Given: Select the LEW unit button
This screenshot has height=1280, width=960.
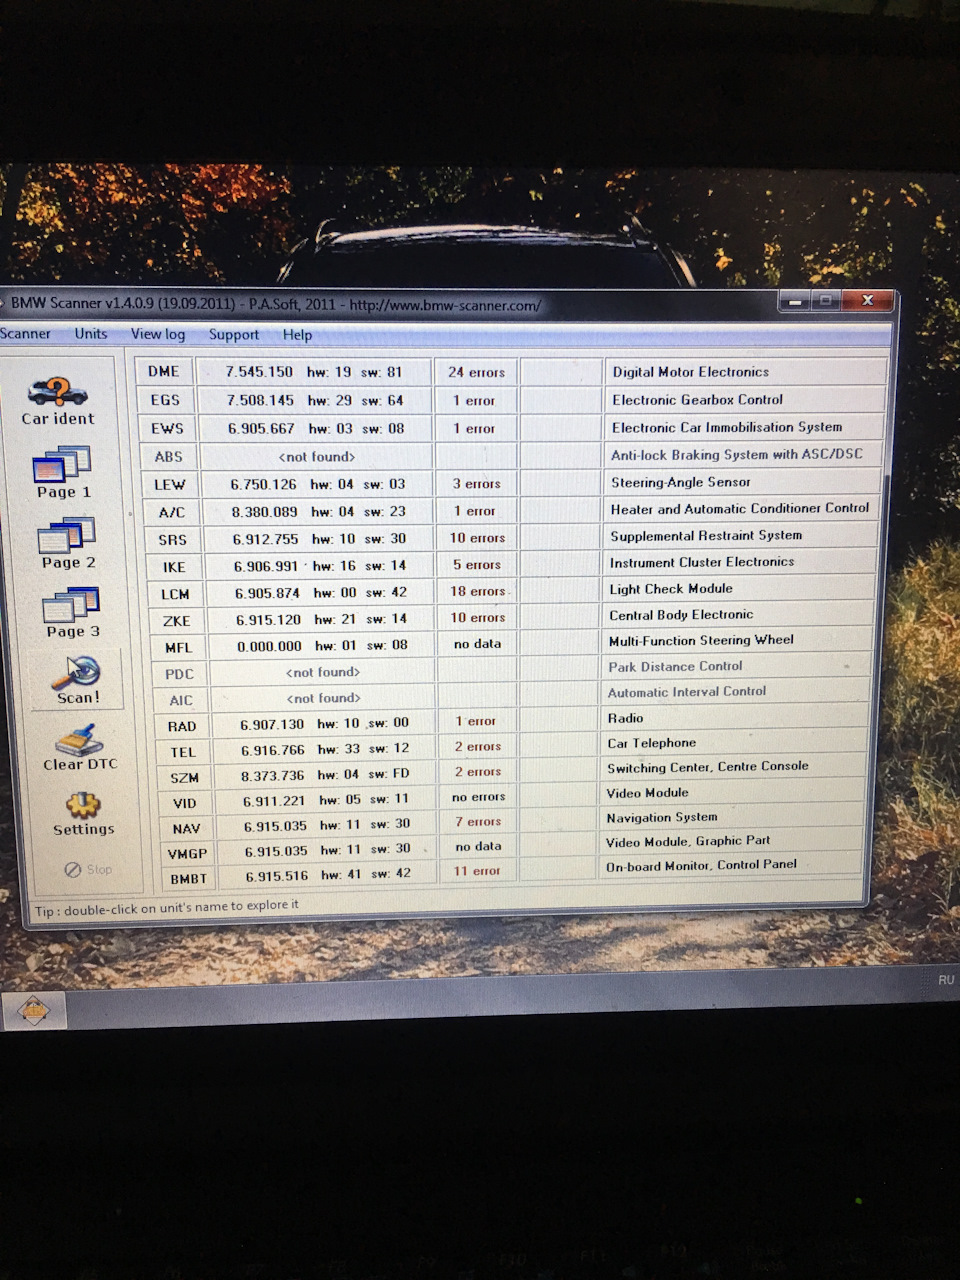Looking at the screenshot, I should tap(170, 484).
